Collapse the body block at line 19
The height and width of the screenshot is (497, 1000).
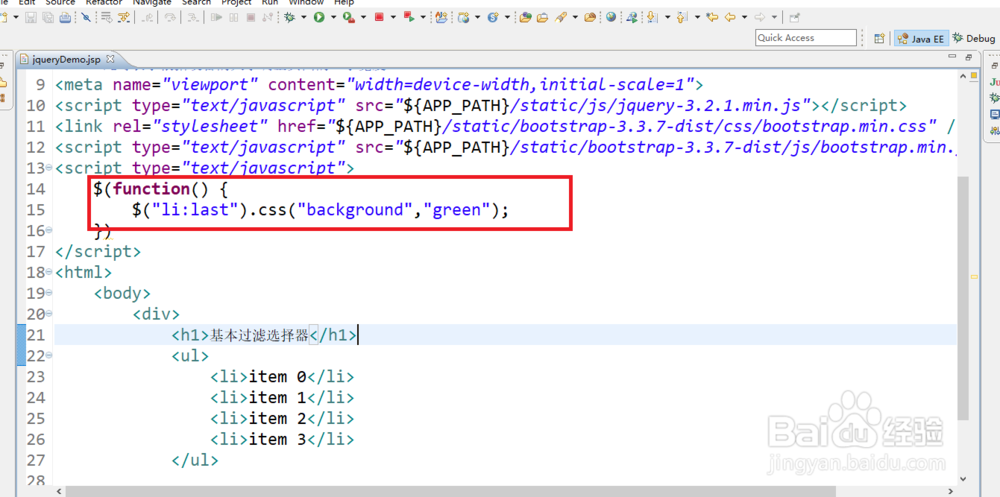tap(50, 293)
